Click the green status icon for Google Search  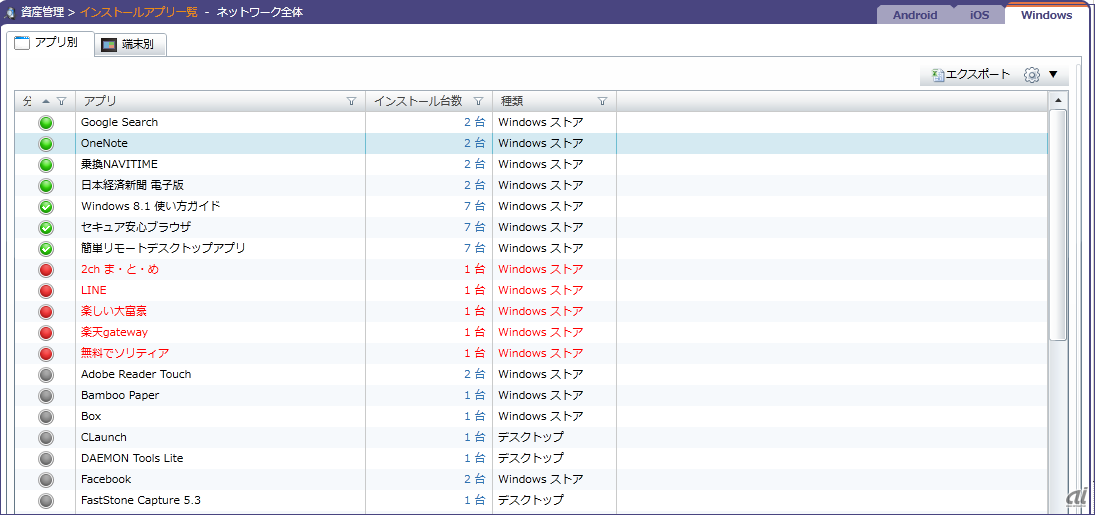pos(46,122)
